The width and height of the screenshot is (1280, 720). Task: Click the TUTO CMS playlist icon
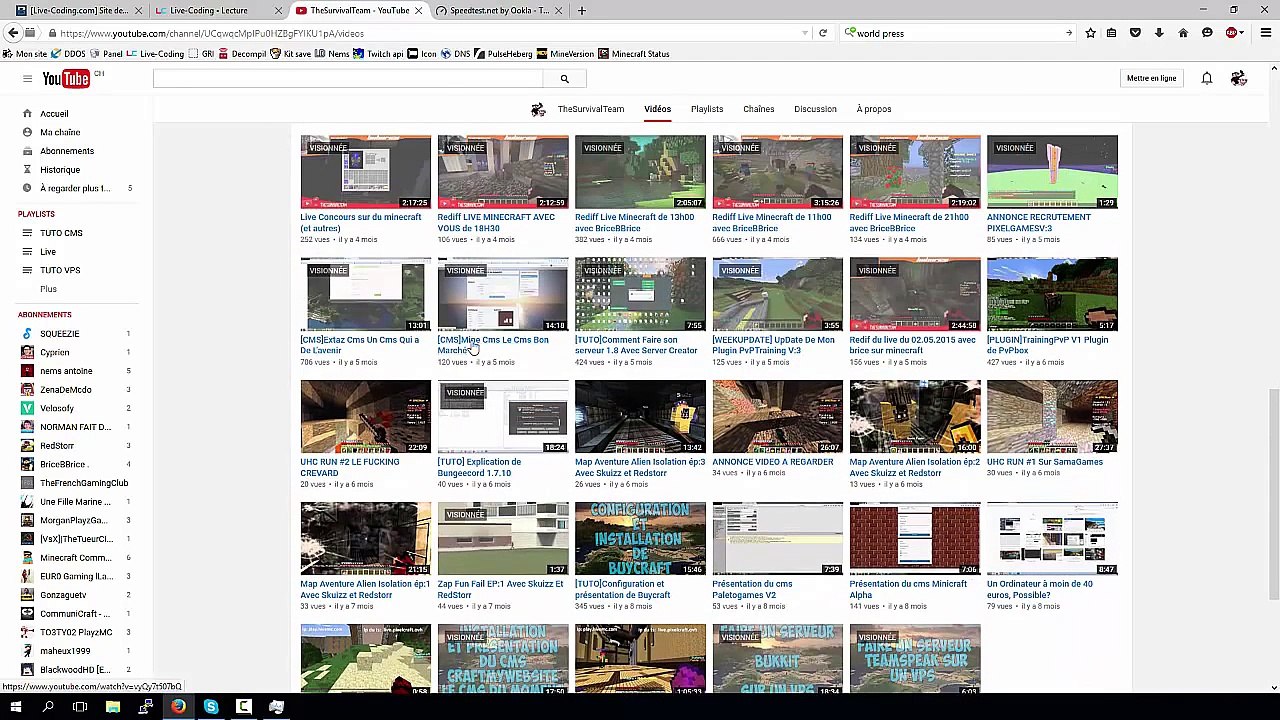point(27,233)
